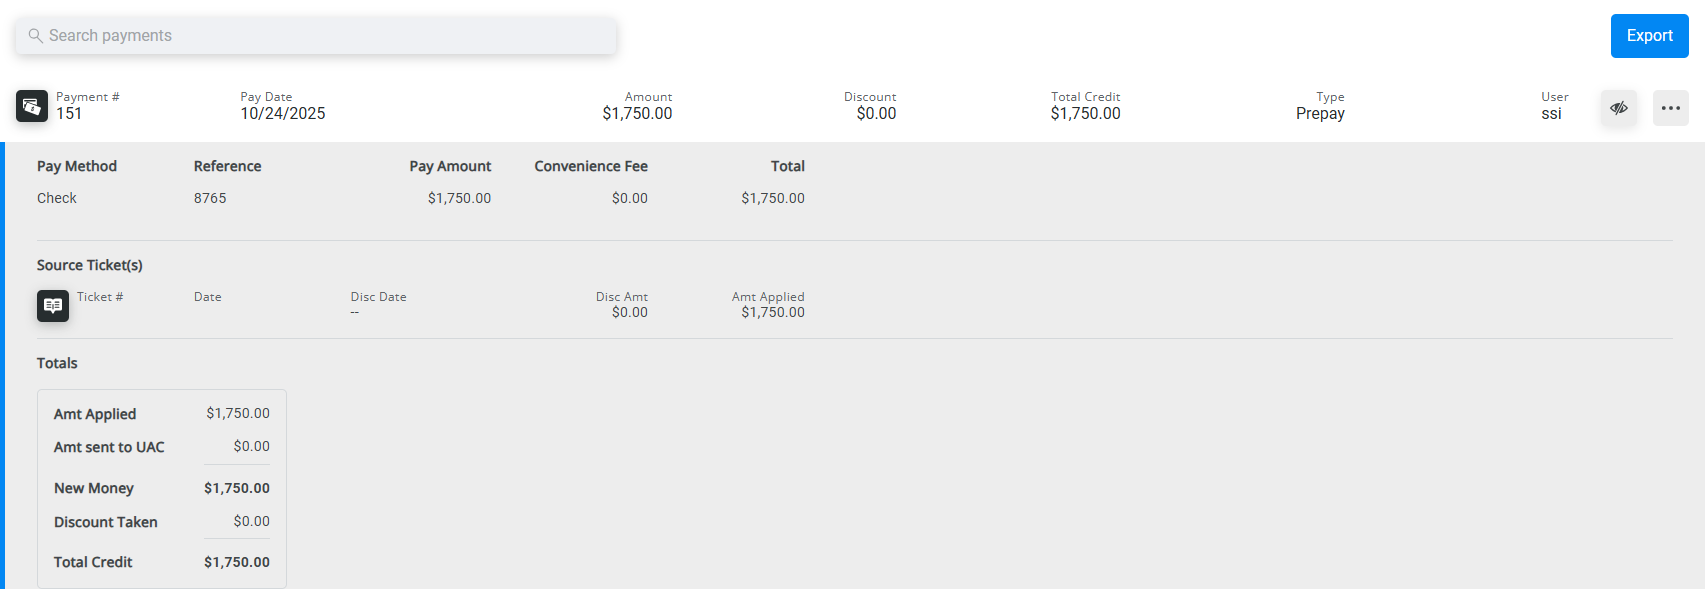Screen dimensions: 1705x596
Task: Click the Disc Date column label
Action: coord(378,297)
